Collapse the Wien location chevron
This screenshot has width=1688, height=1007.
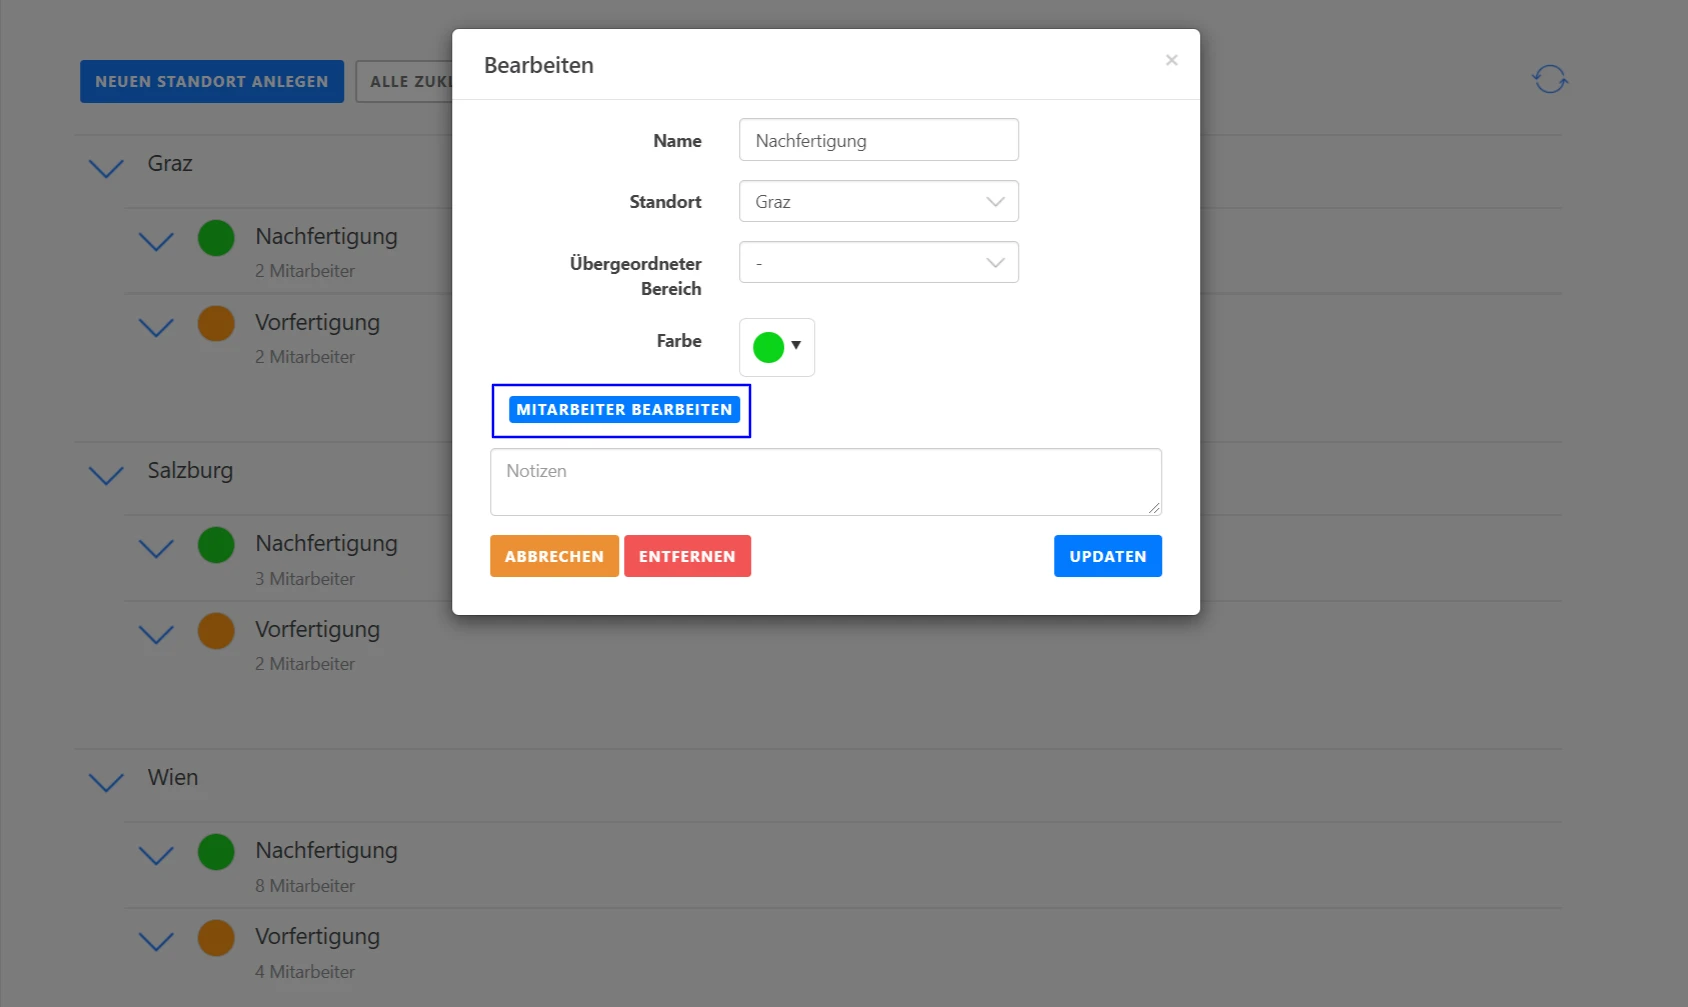(106, 781)
